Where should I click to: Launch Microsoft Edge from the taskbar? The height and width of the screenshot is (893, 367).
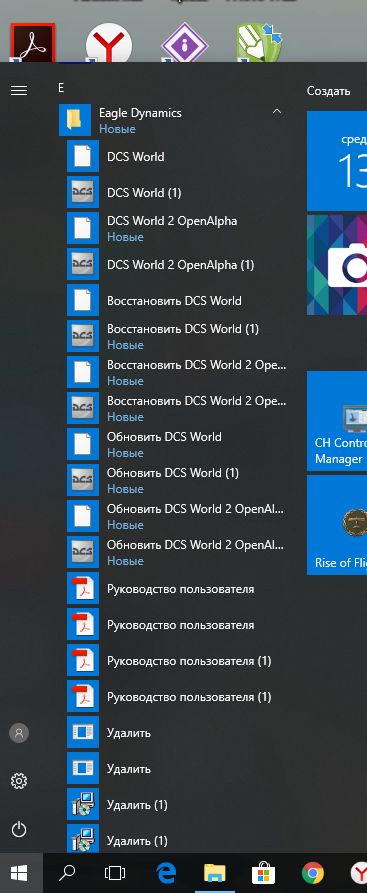[166, 872]
